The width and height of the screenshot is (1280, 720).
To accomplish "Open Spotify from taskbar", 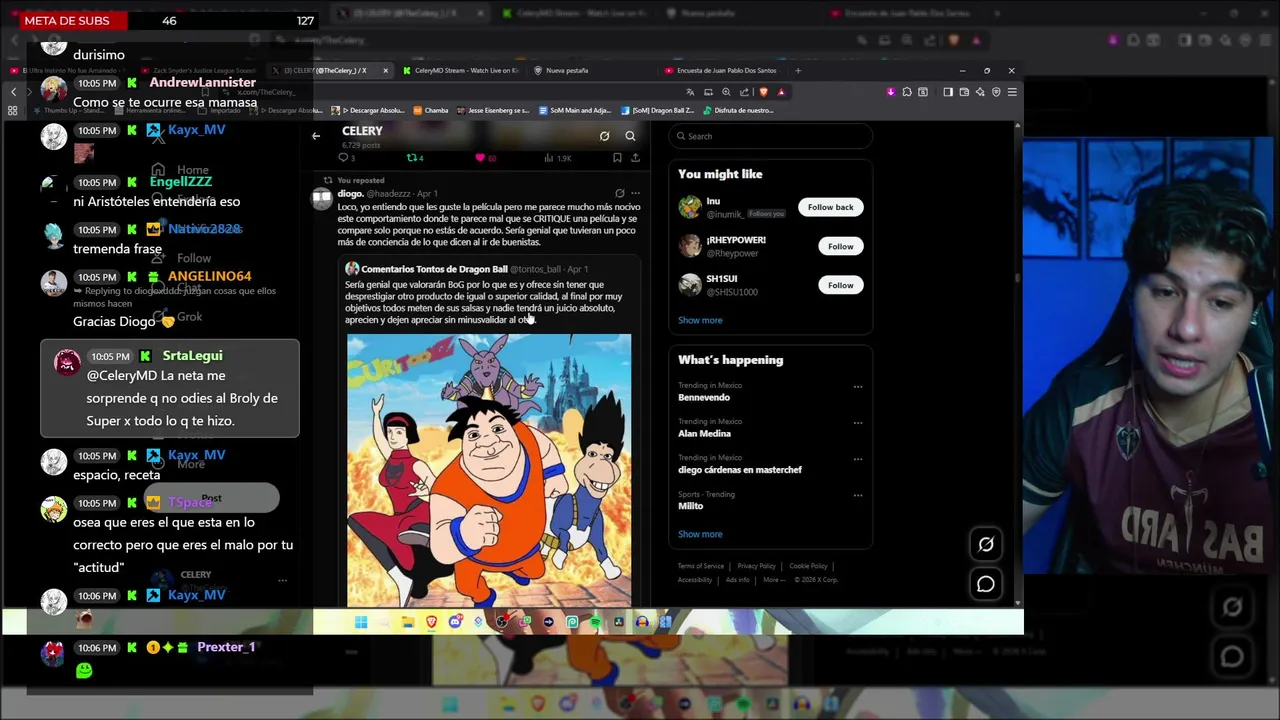I will tap(596, 622).
